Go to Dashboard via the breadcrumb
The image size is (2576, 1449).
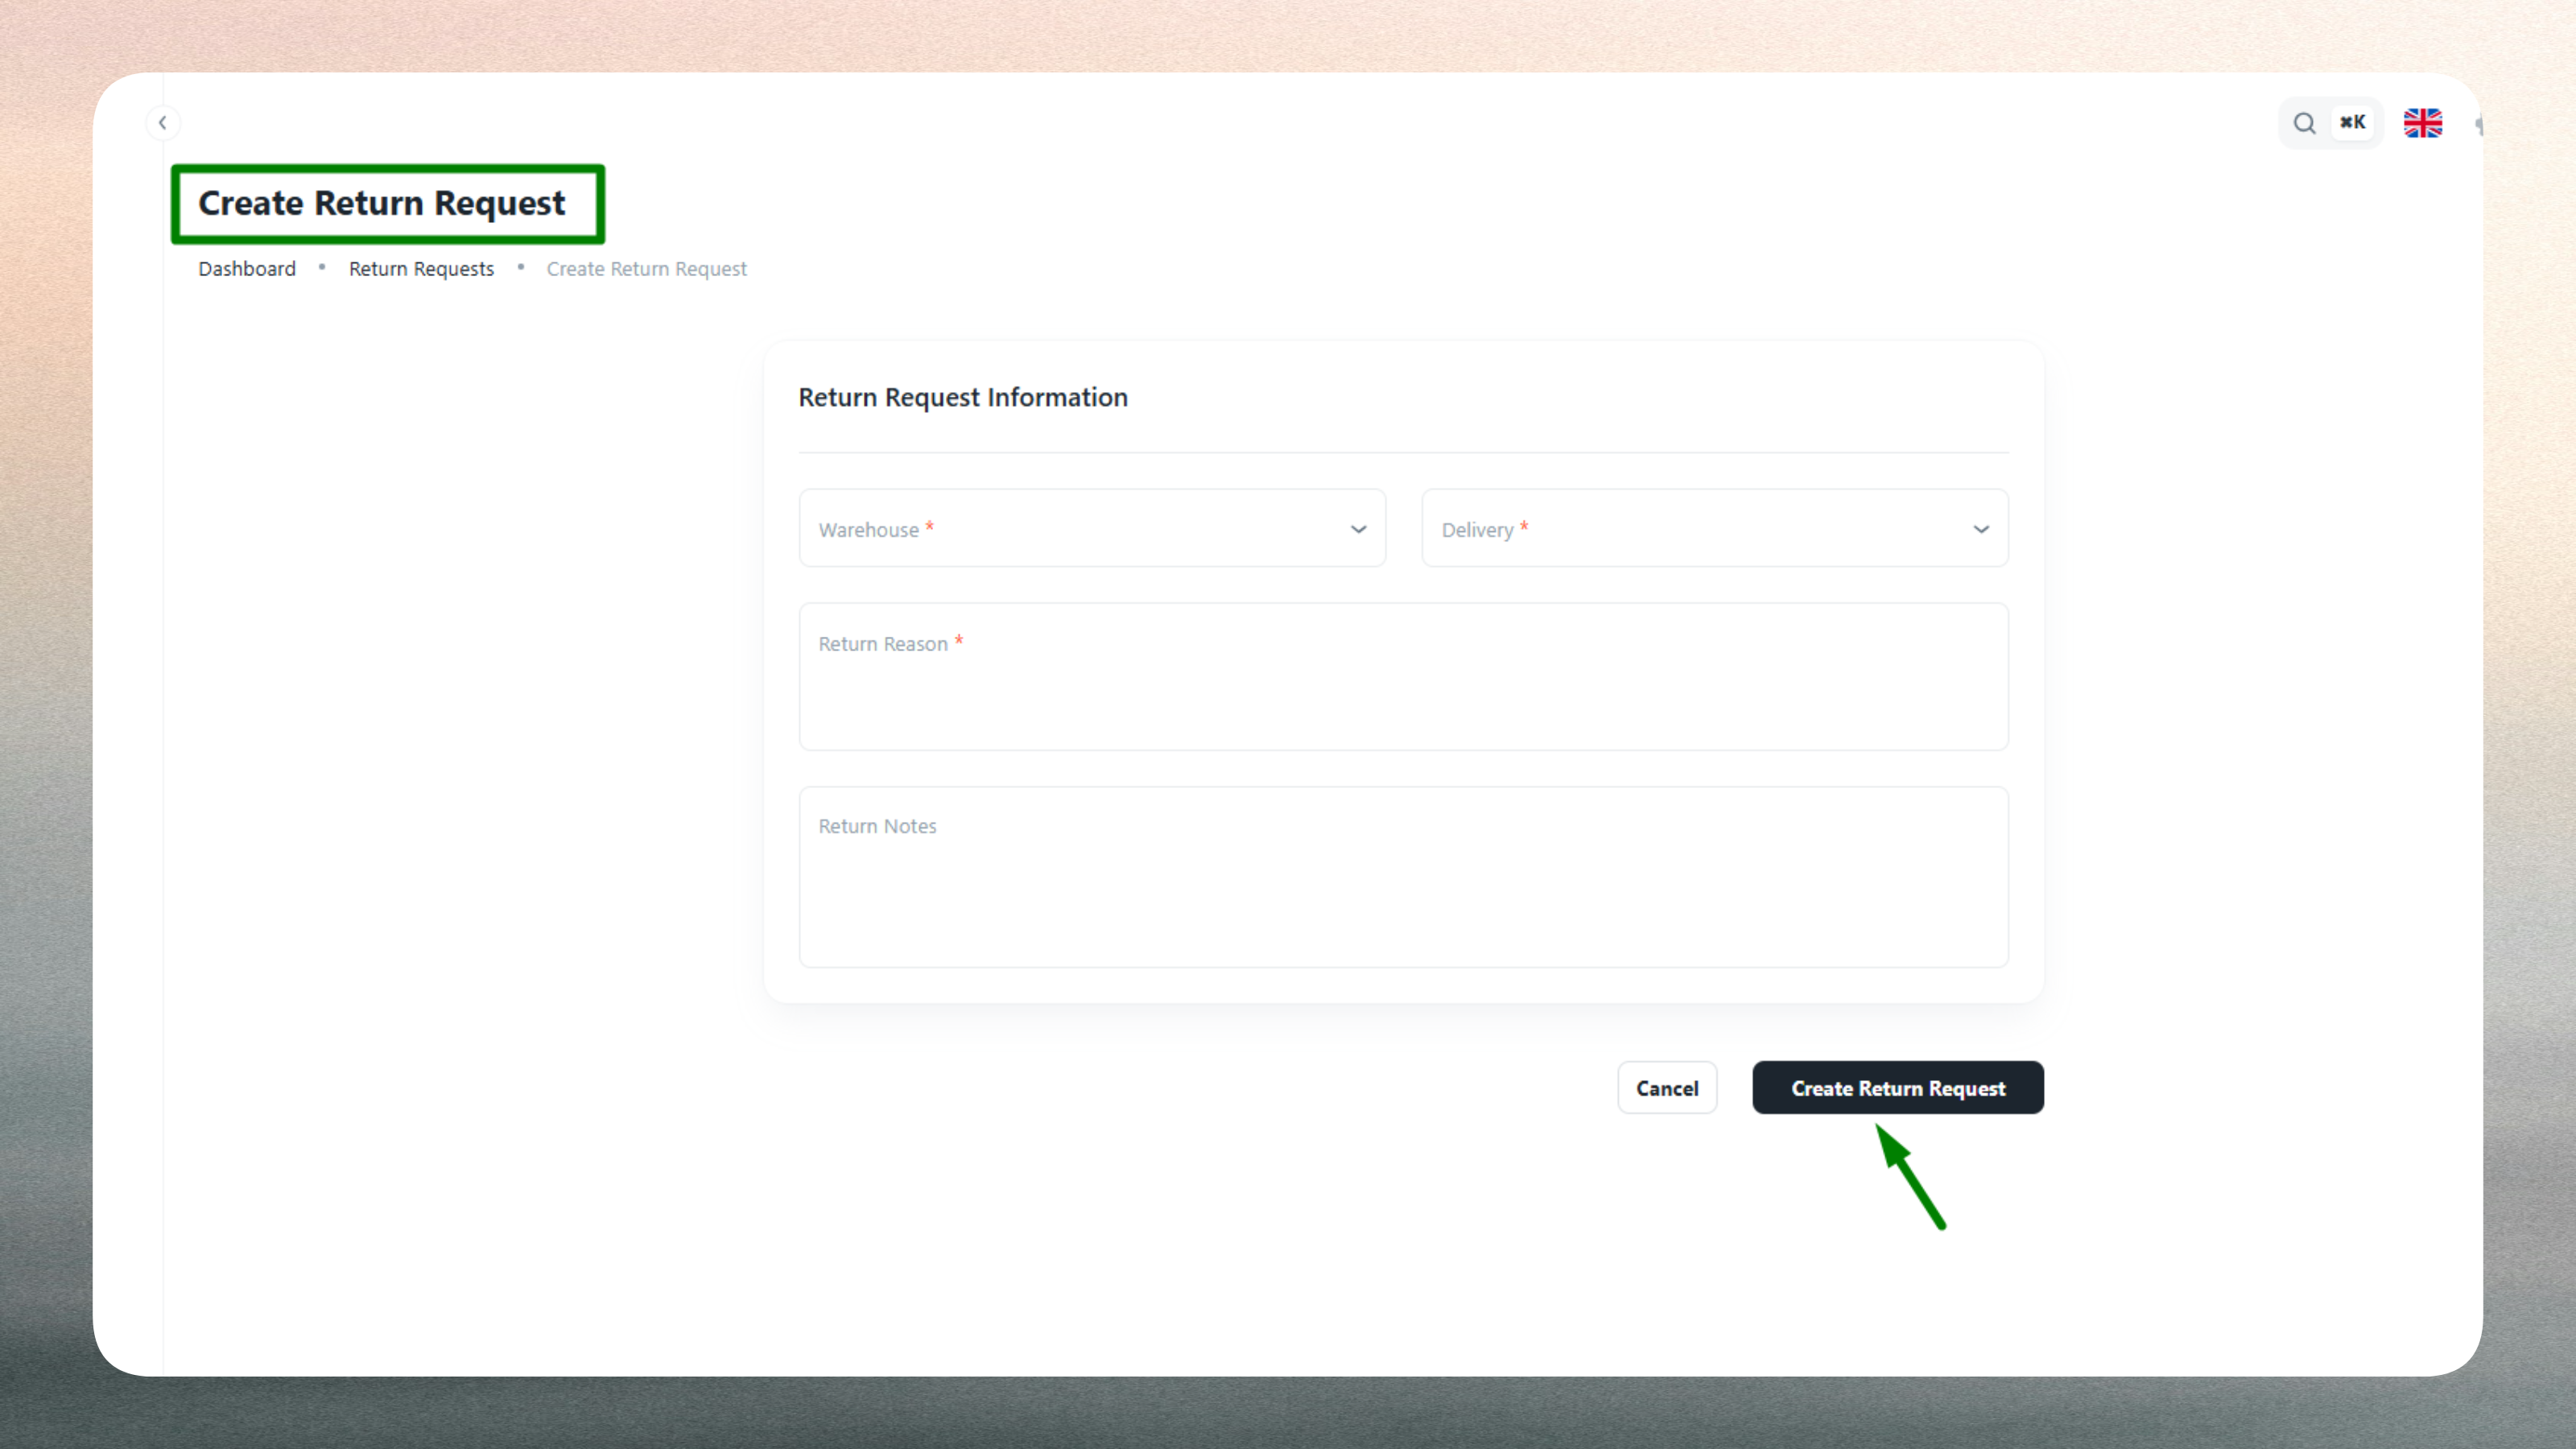(x=246, y=268)
